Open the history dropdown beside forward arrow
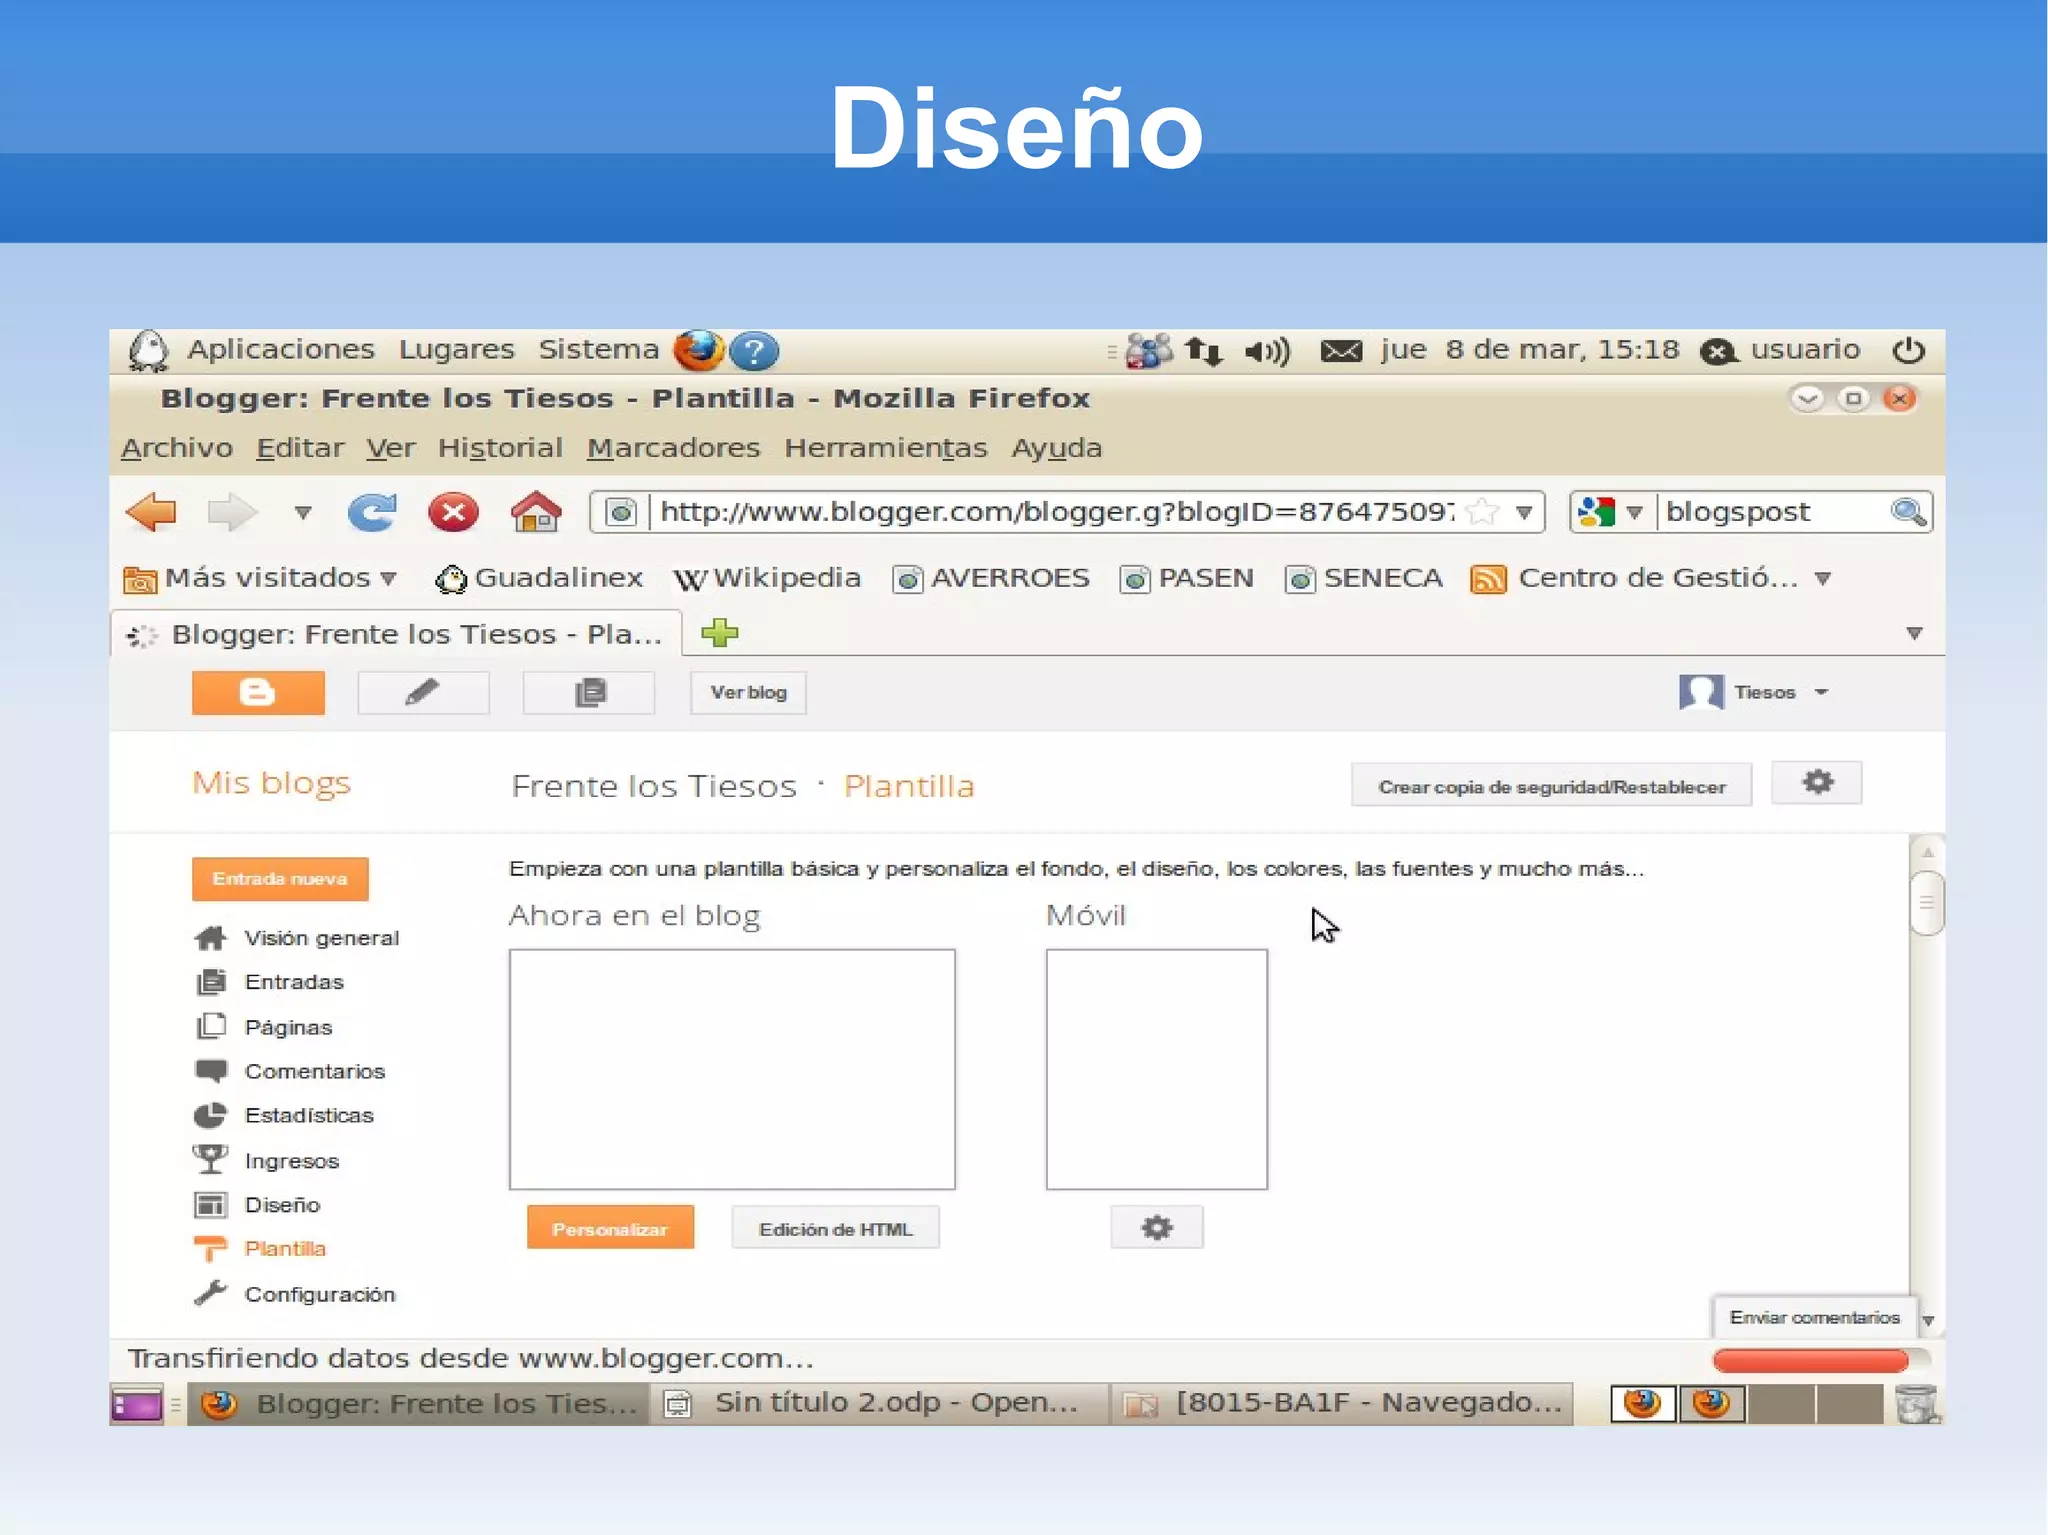The width and height of the screenshot is (2048, 1535). (303, 513)
